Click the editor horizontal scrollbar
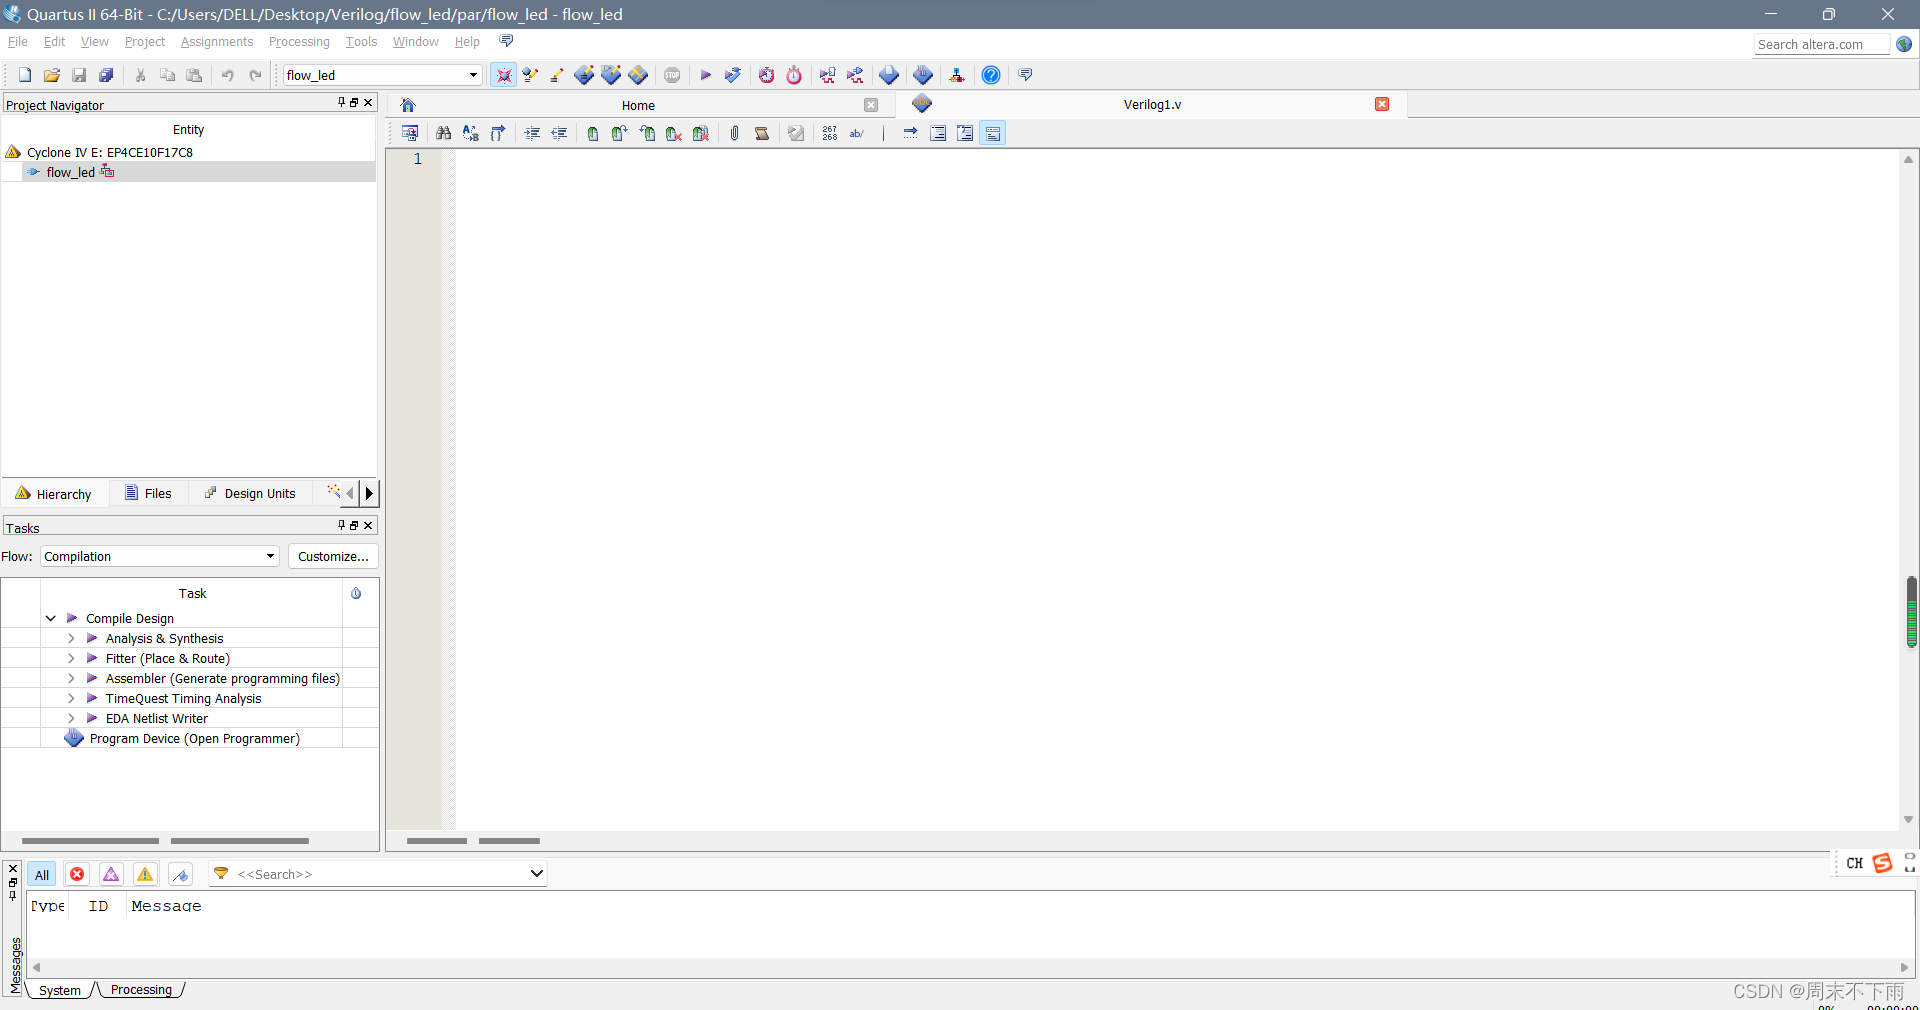The width and height of the screenshot is (1920, 1010). 473,841
